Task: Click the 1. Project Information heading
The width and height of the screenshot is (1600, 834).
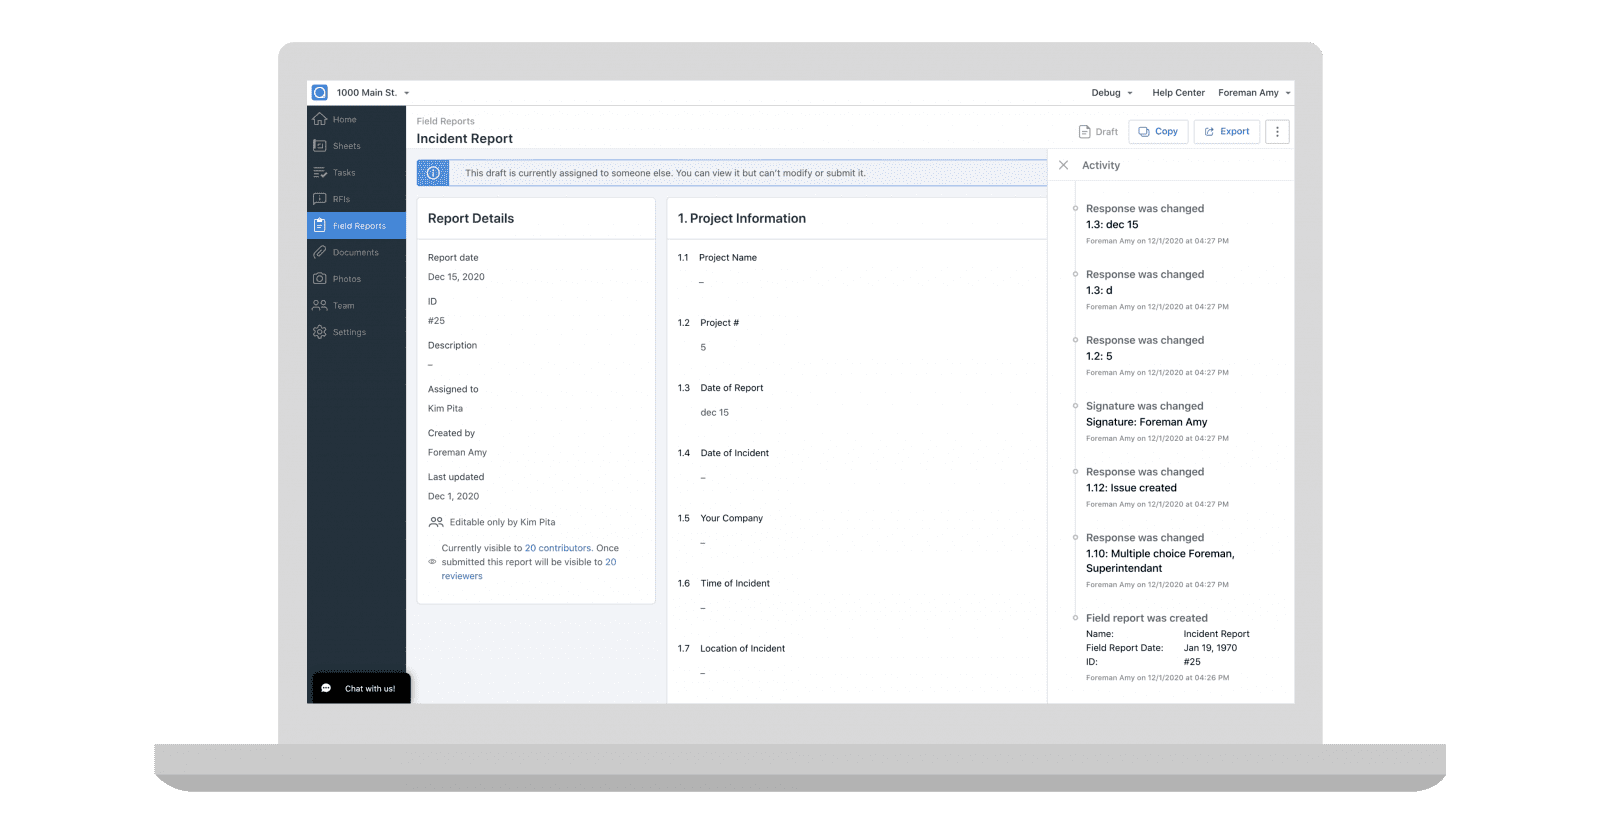Action: (742, 219)
